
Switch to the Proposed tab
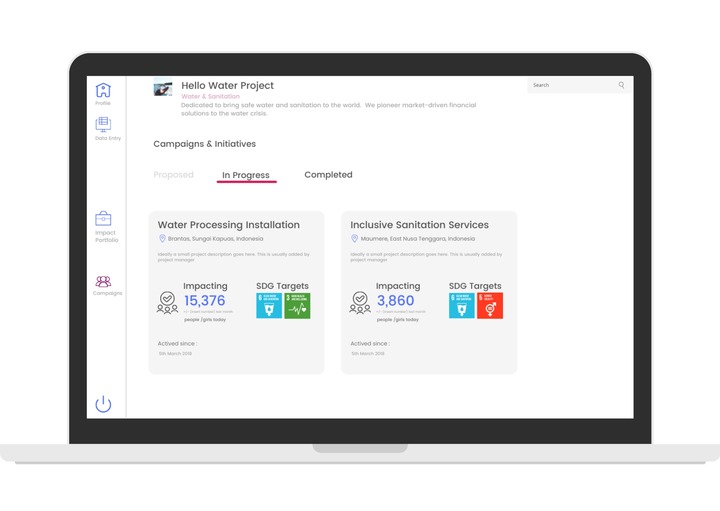pos(173,175)
